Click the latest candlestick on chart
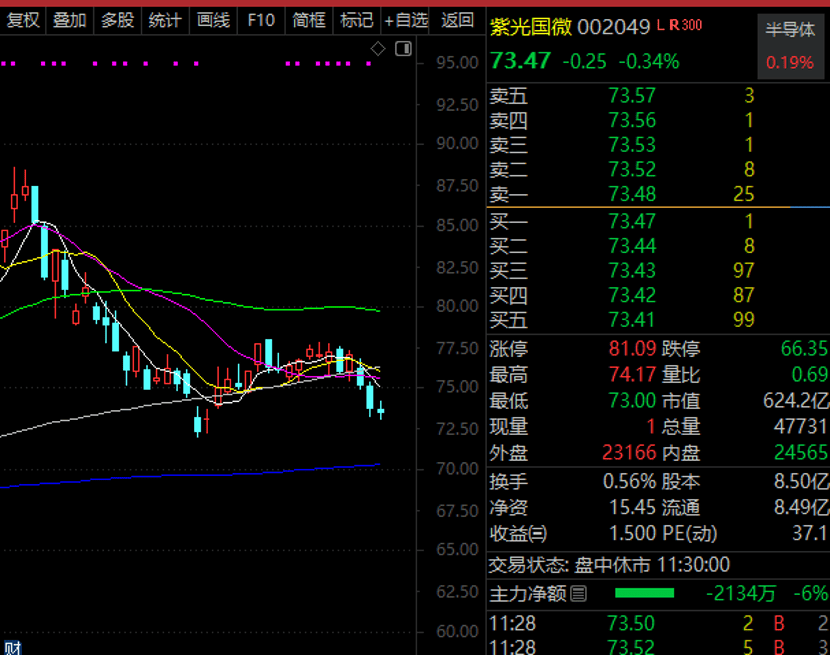 [x=381, y=410]
